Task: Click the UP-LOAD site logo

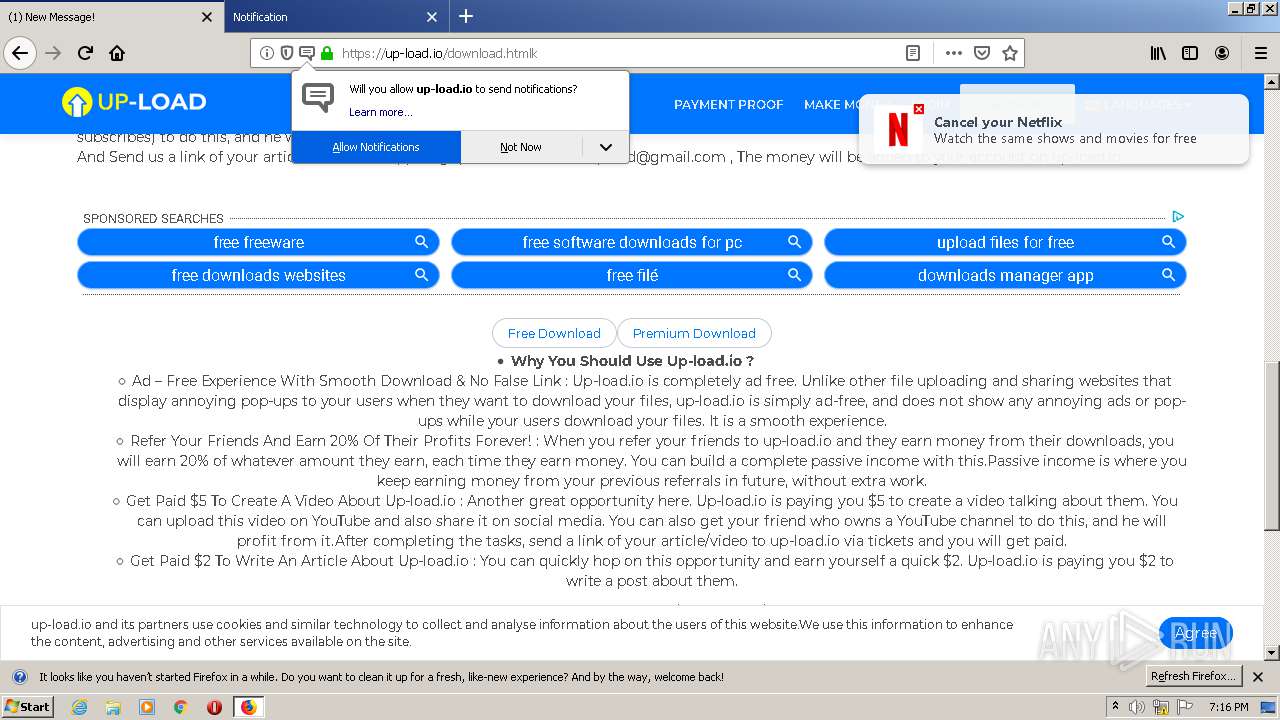Action: 134,102
